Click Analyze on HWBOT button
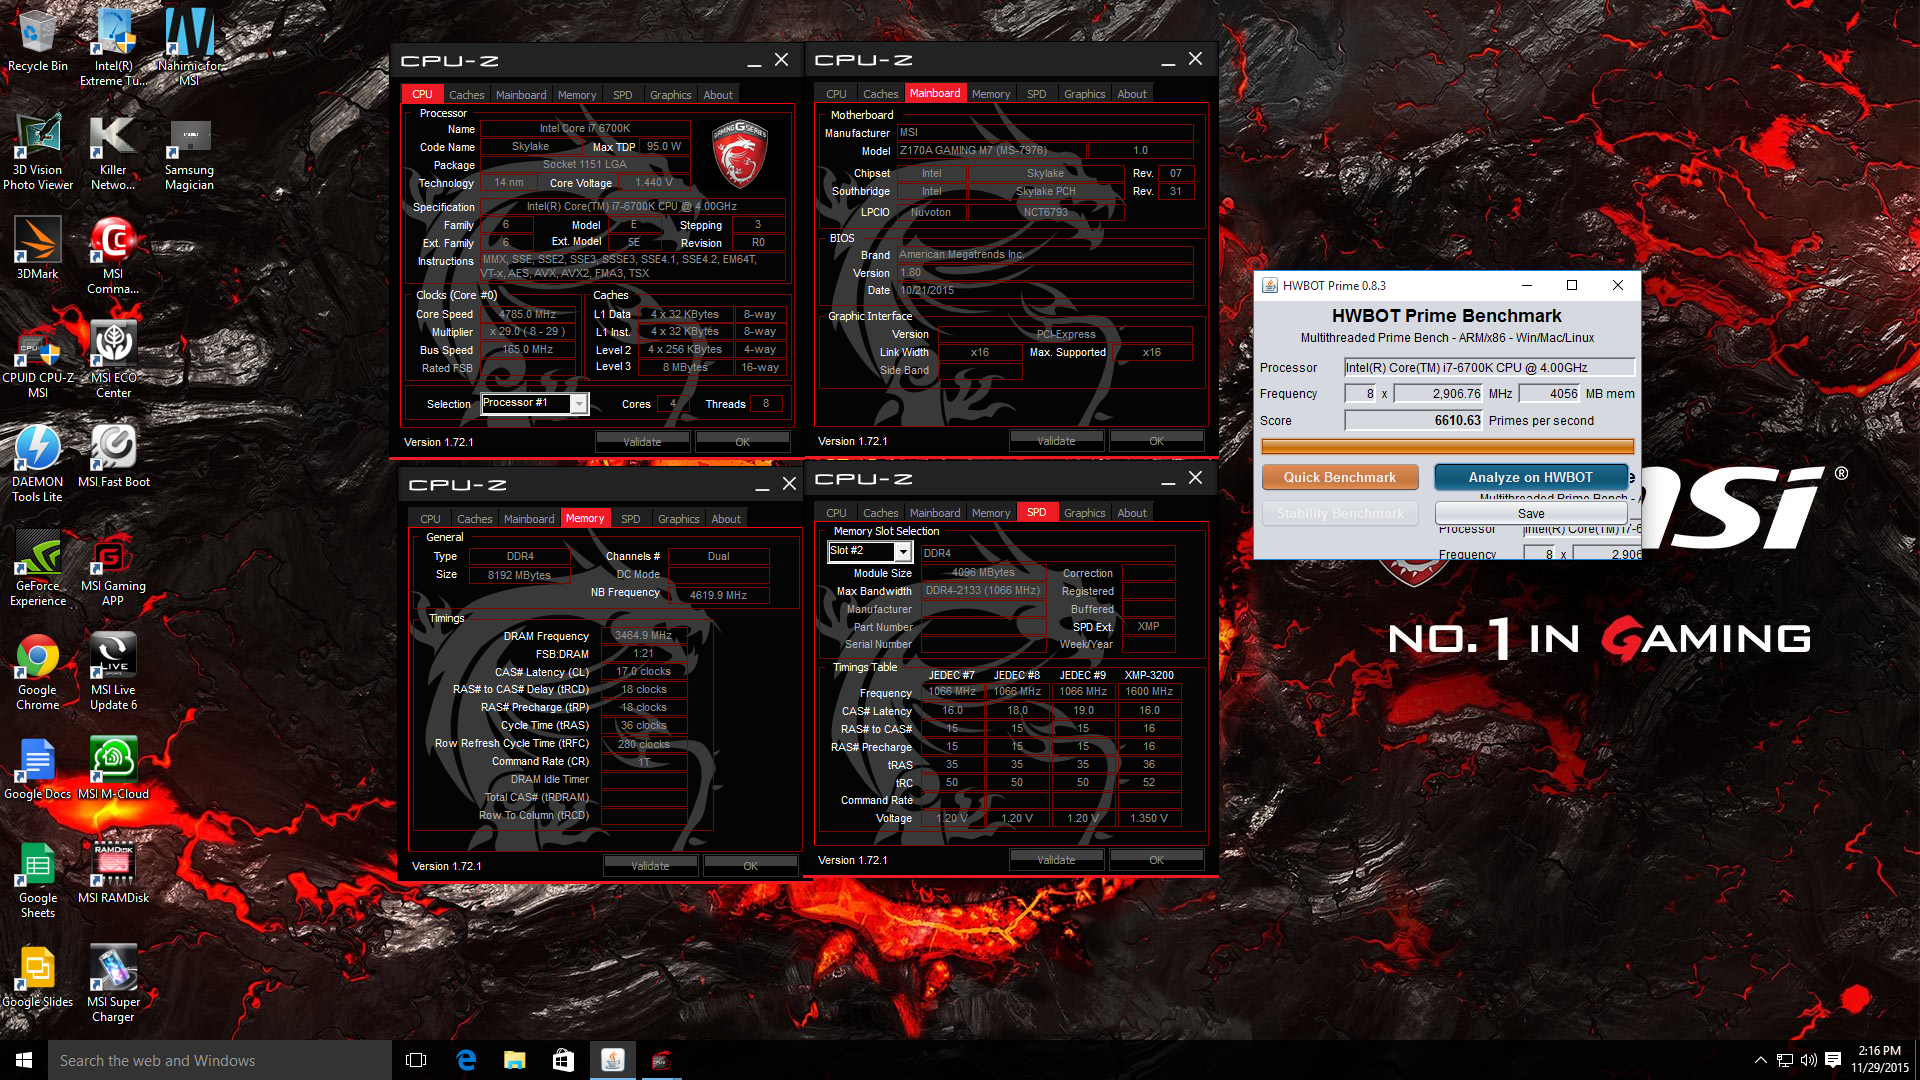Screen dimensions: 1920x1080 tap(1530, 477)
